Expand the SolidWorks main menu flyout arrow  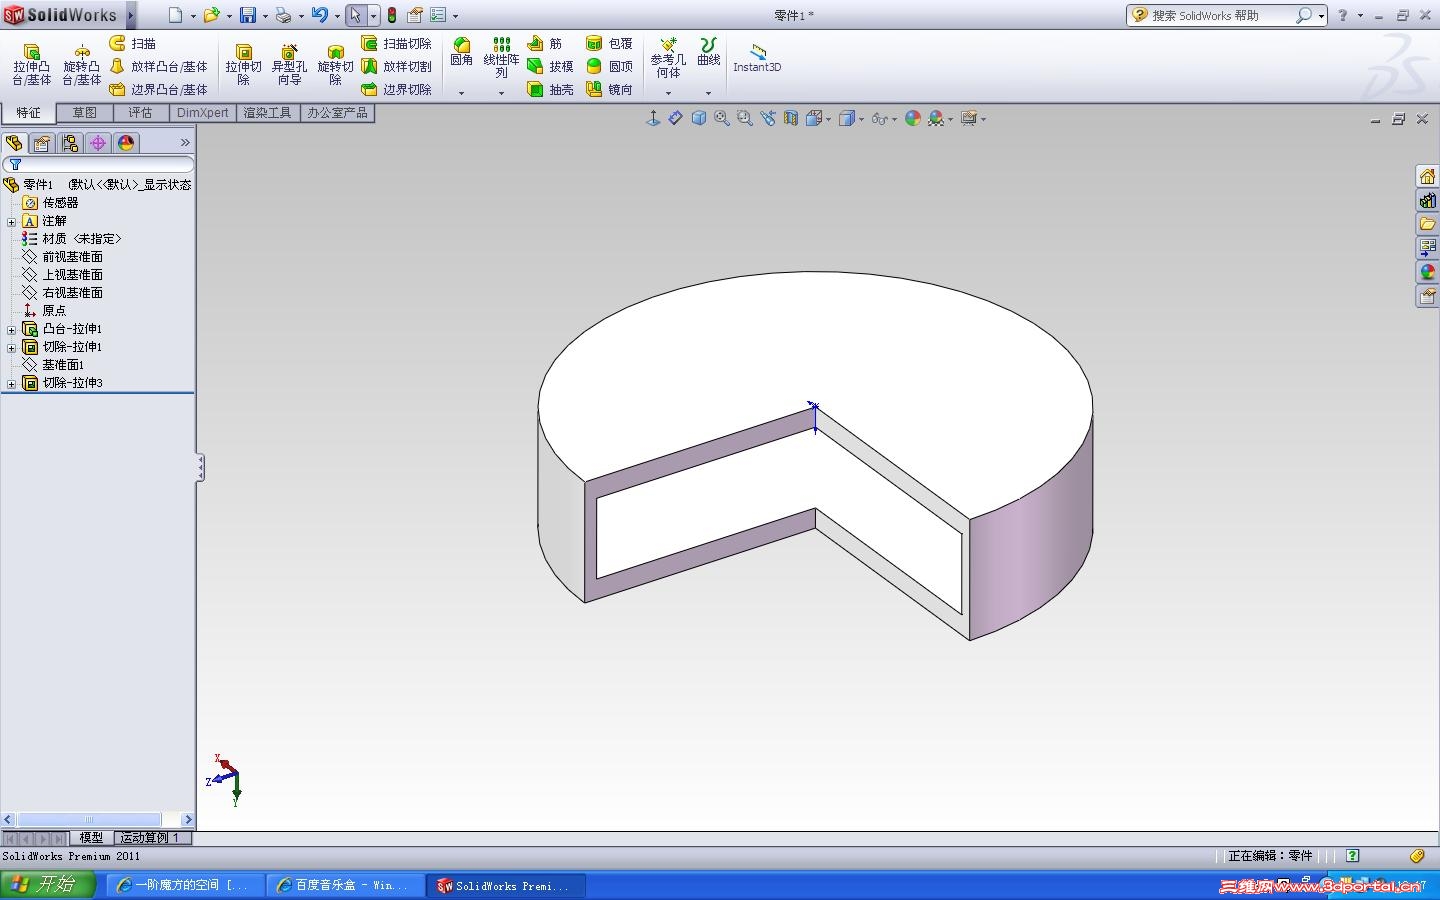click(x=130, y=15)
